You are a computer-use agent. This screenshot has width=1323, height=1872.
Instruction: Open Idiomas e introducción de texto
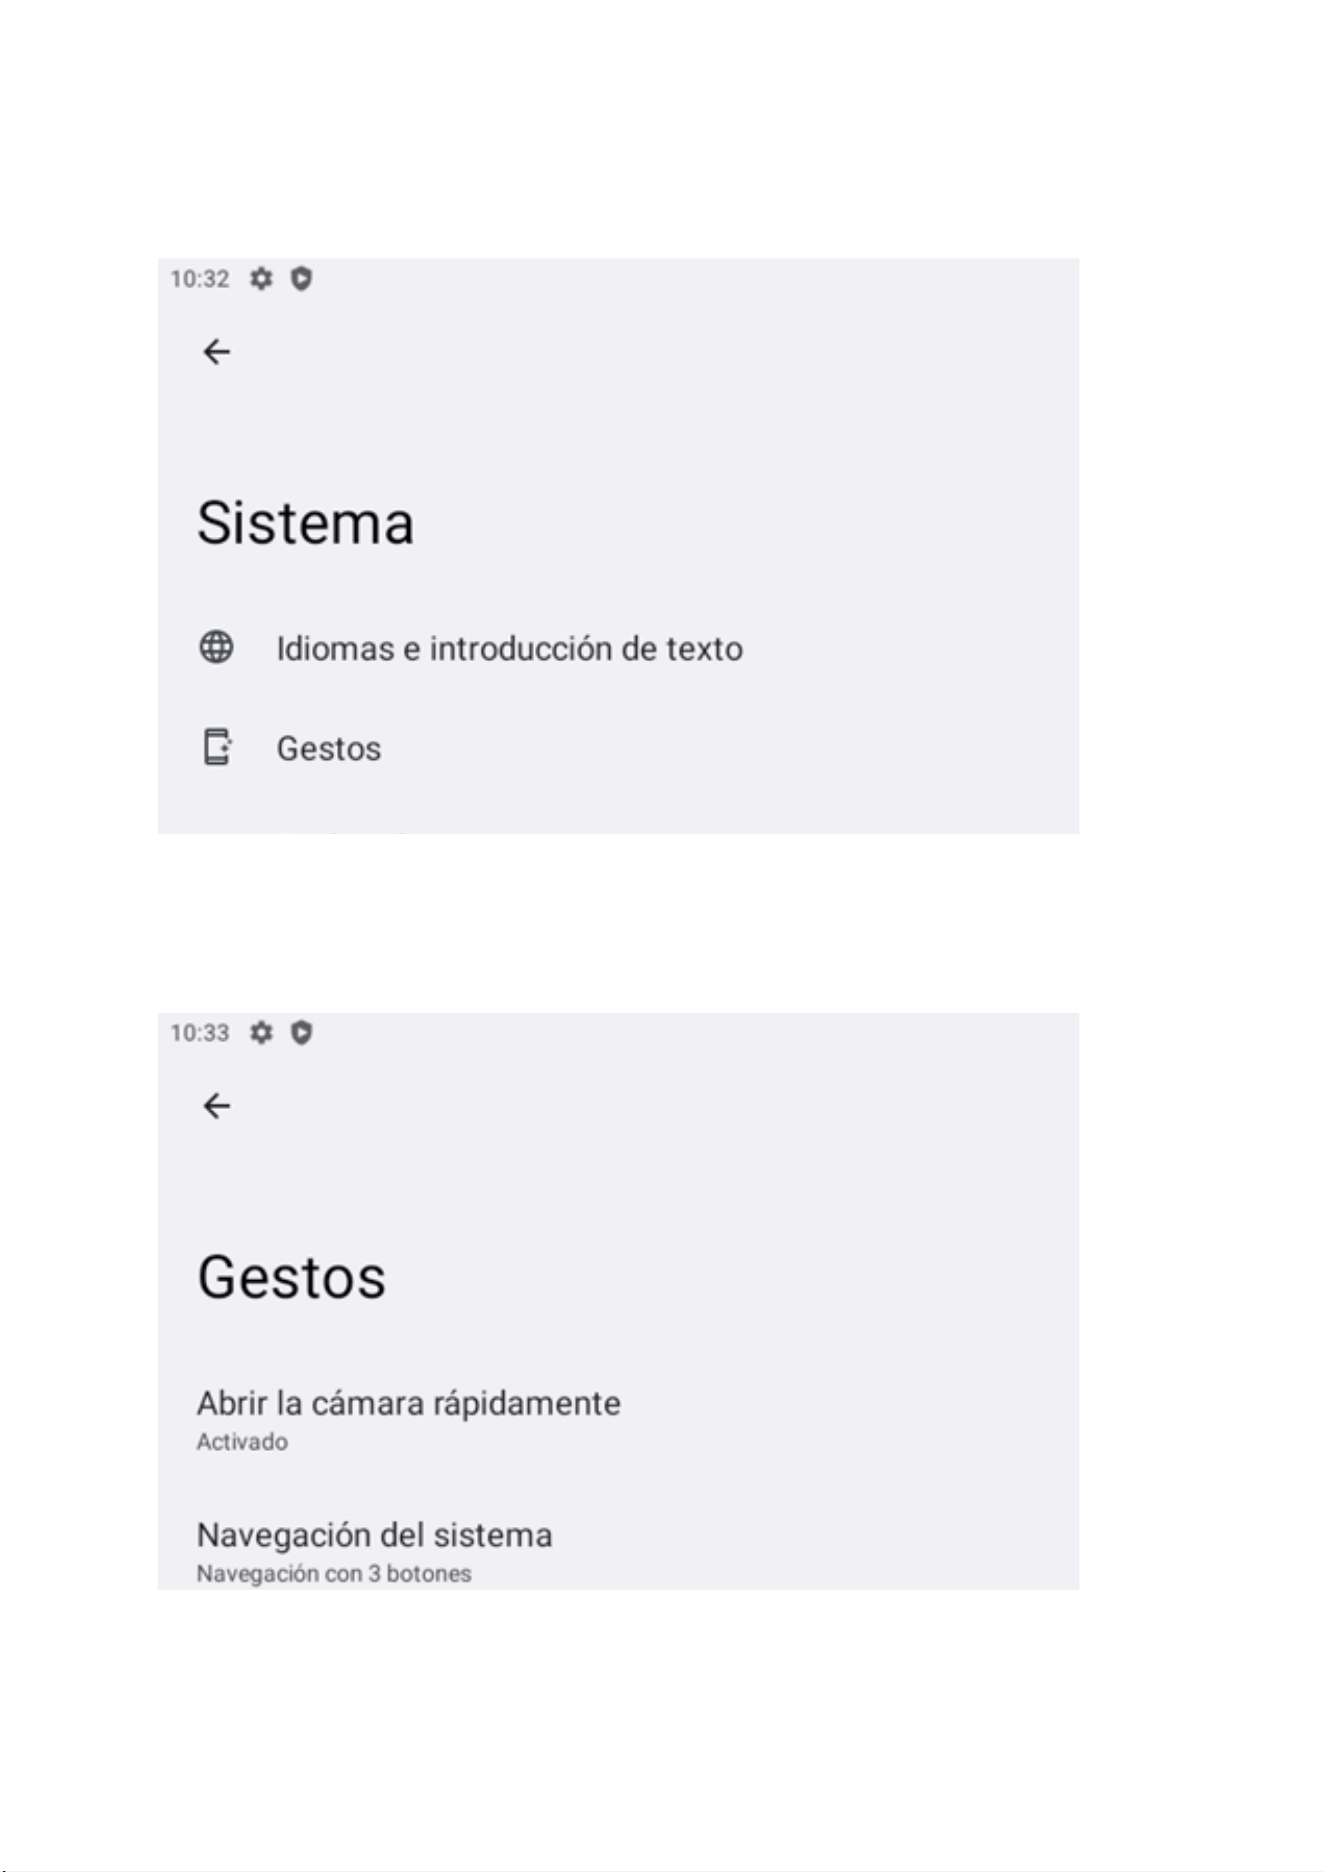[618, 648]
